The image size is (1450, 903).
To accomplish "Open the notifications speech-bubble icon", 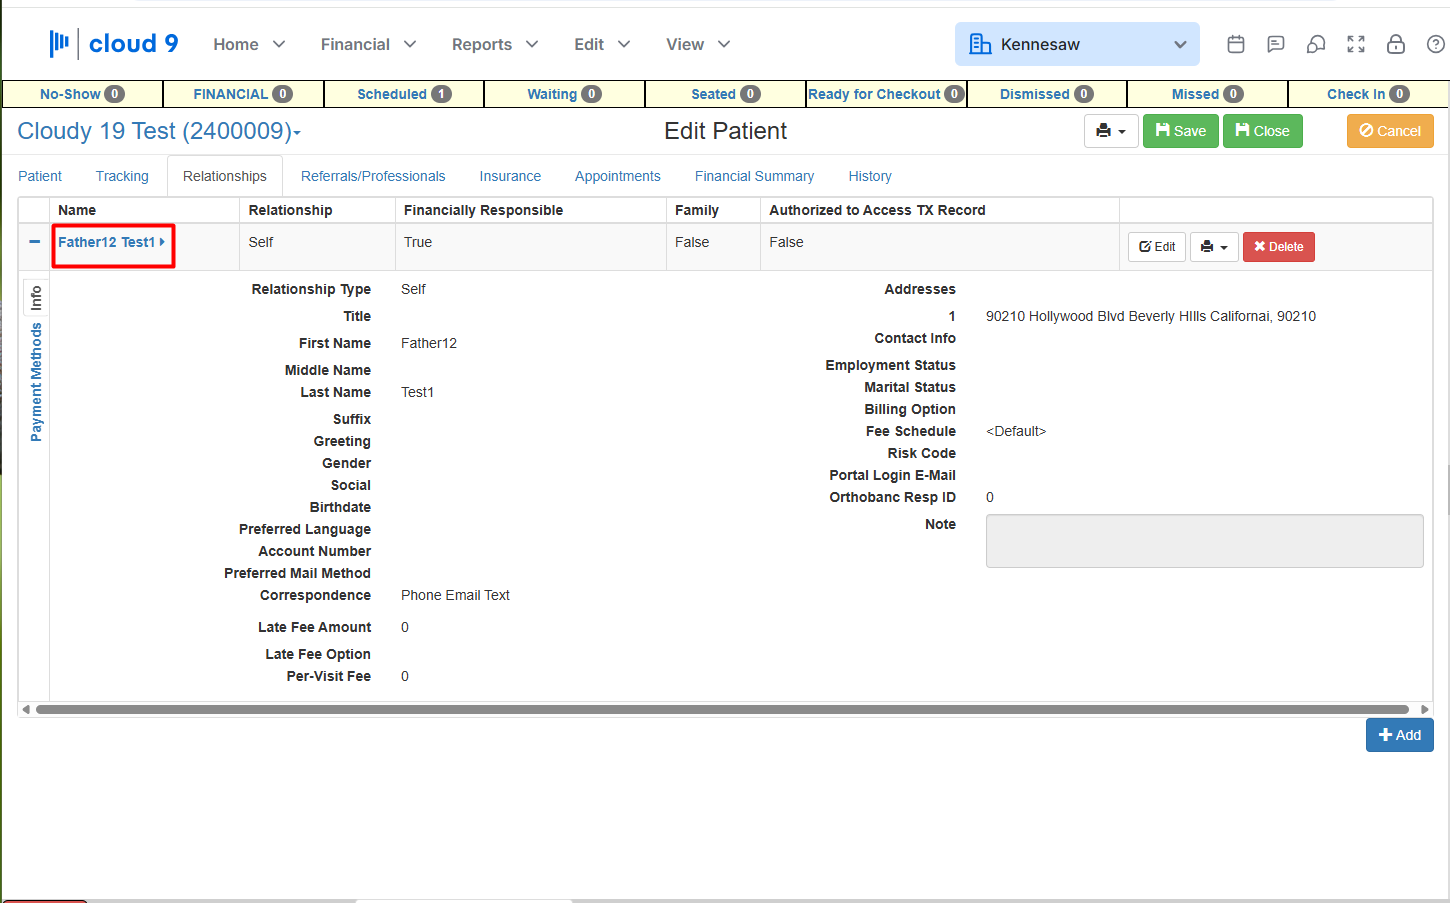I will (x=1316, y=44).
